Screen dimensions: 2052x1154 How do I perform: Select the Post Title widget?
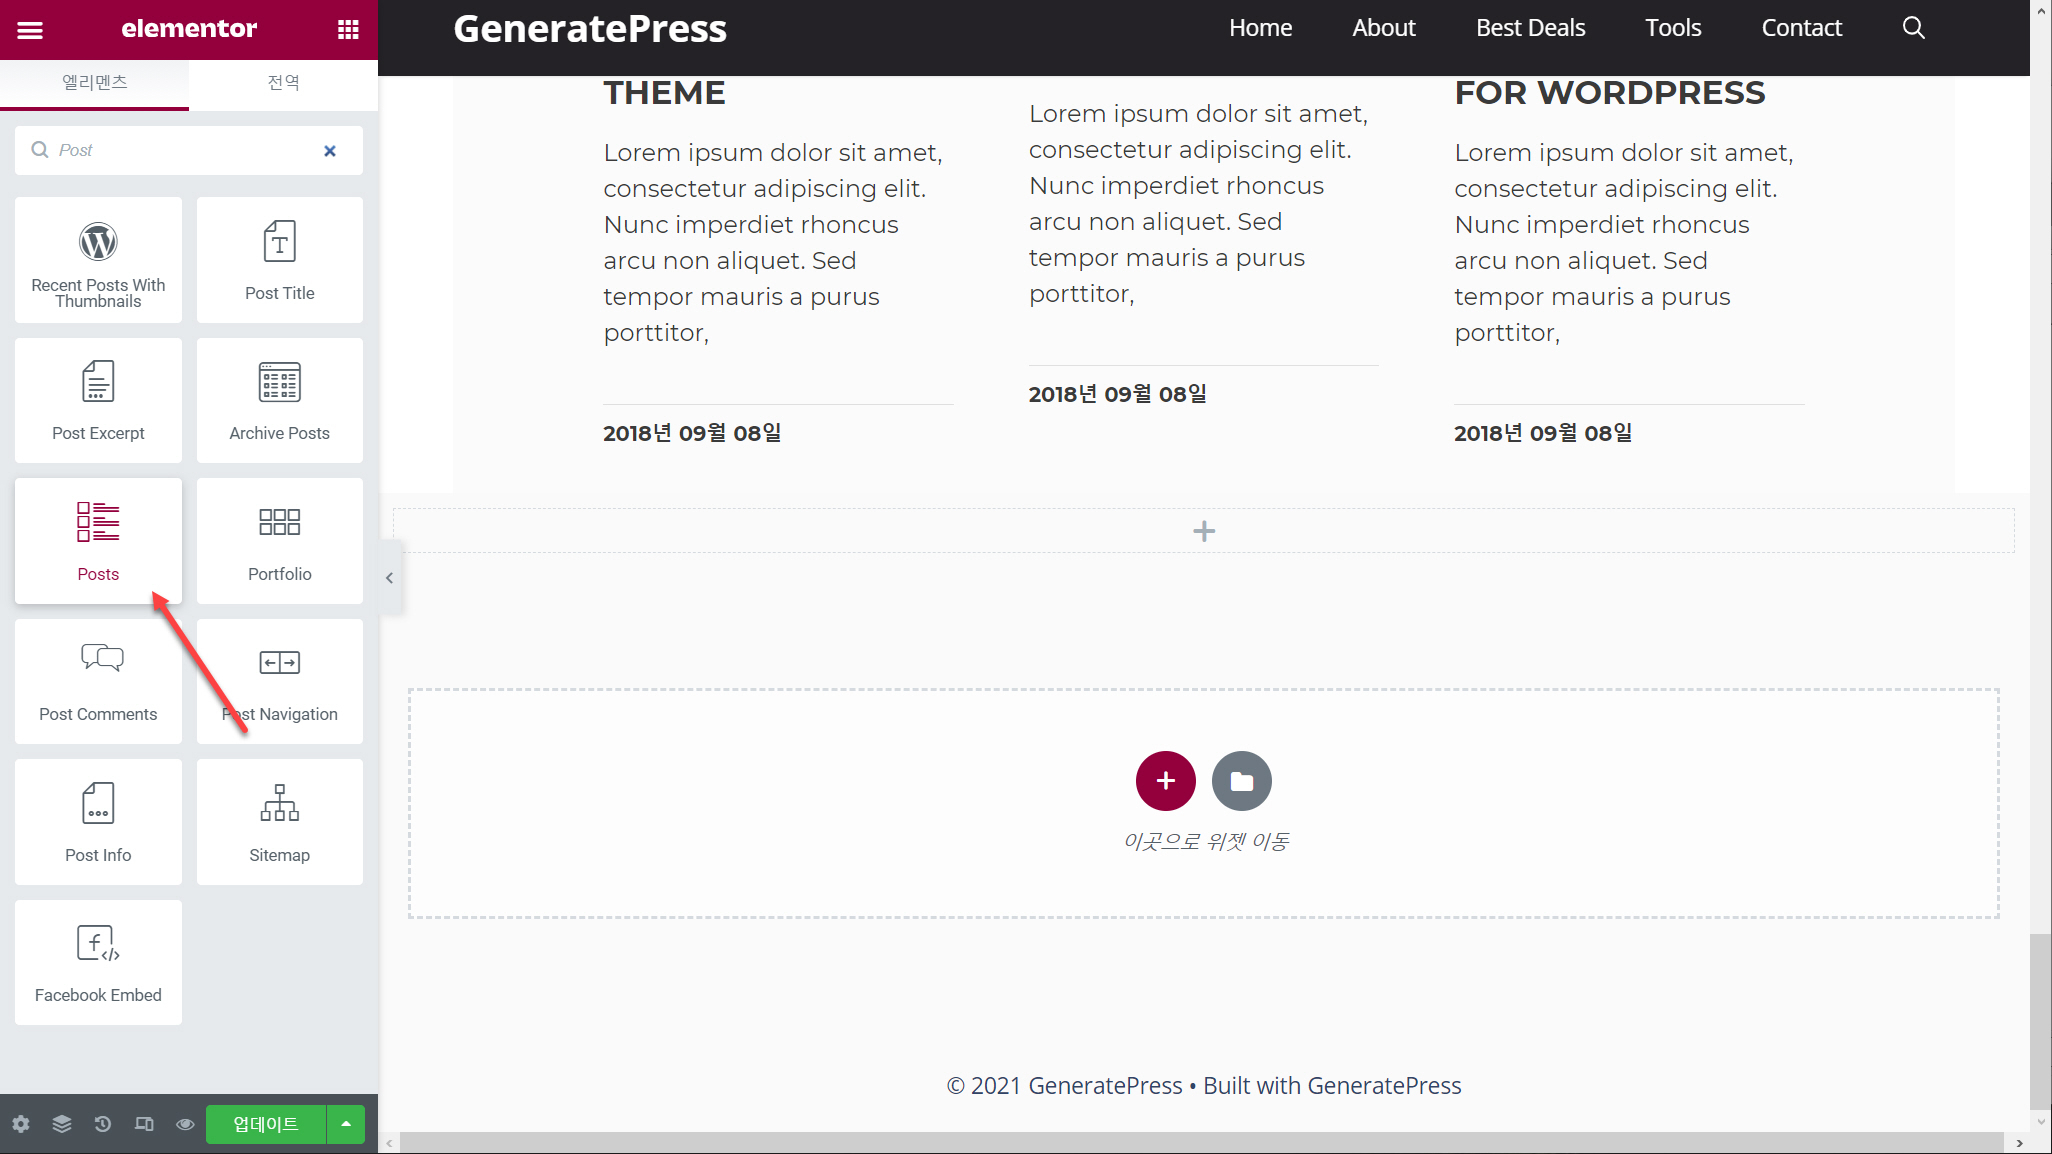280,260
